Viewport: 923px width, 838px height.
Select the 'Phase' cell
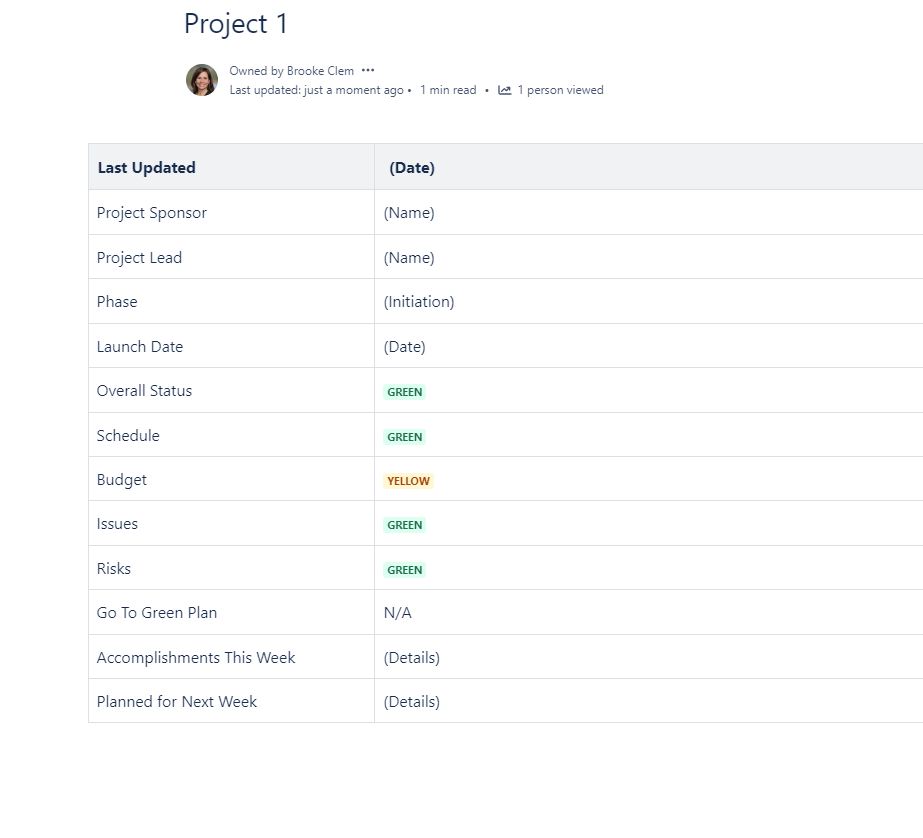pos(231,301)
